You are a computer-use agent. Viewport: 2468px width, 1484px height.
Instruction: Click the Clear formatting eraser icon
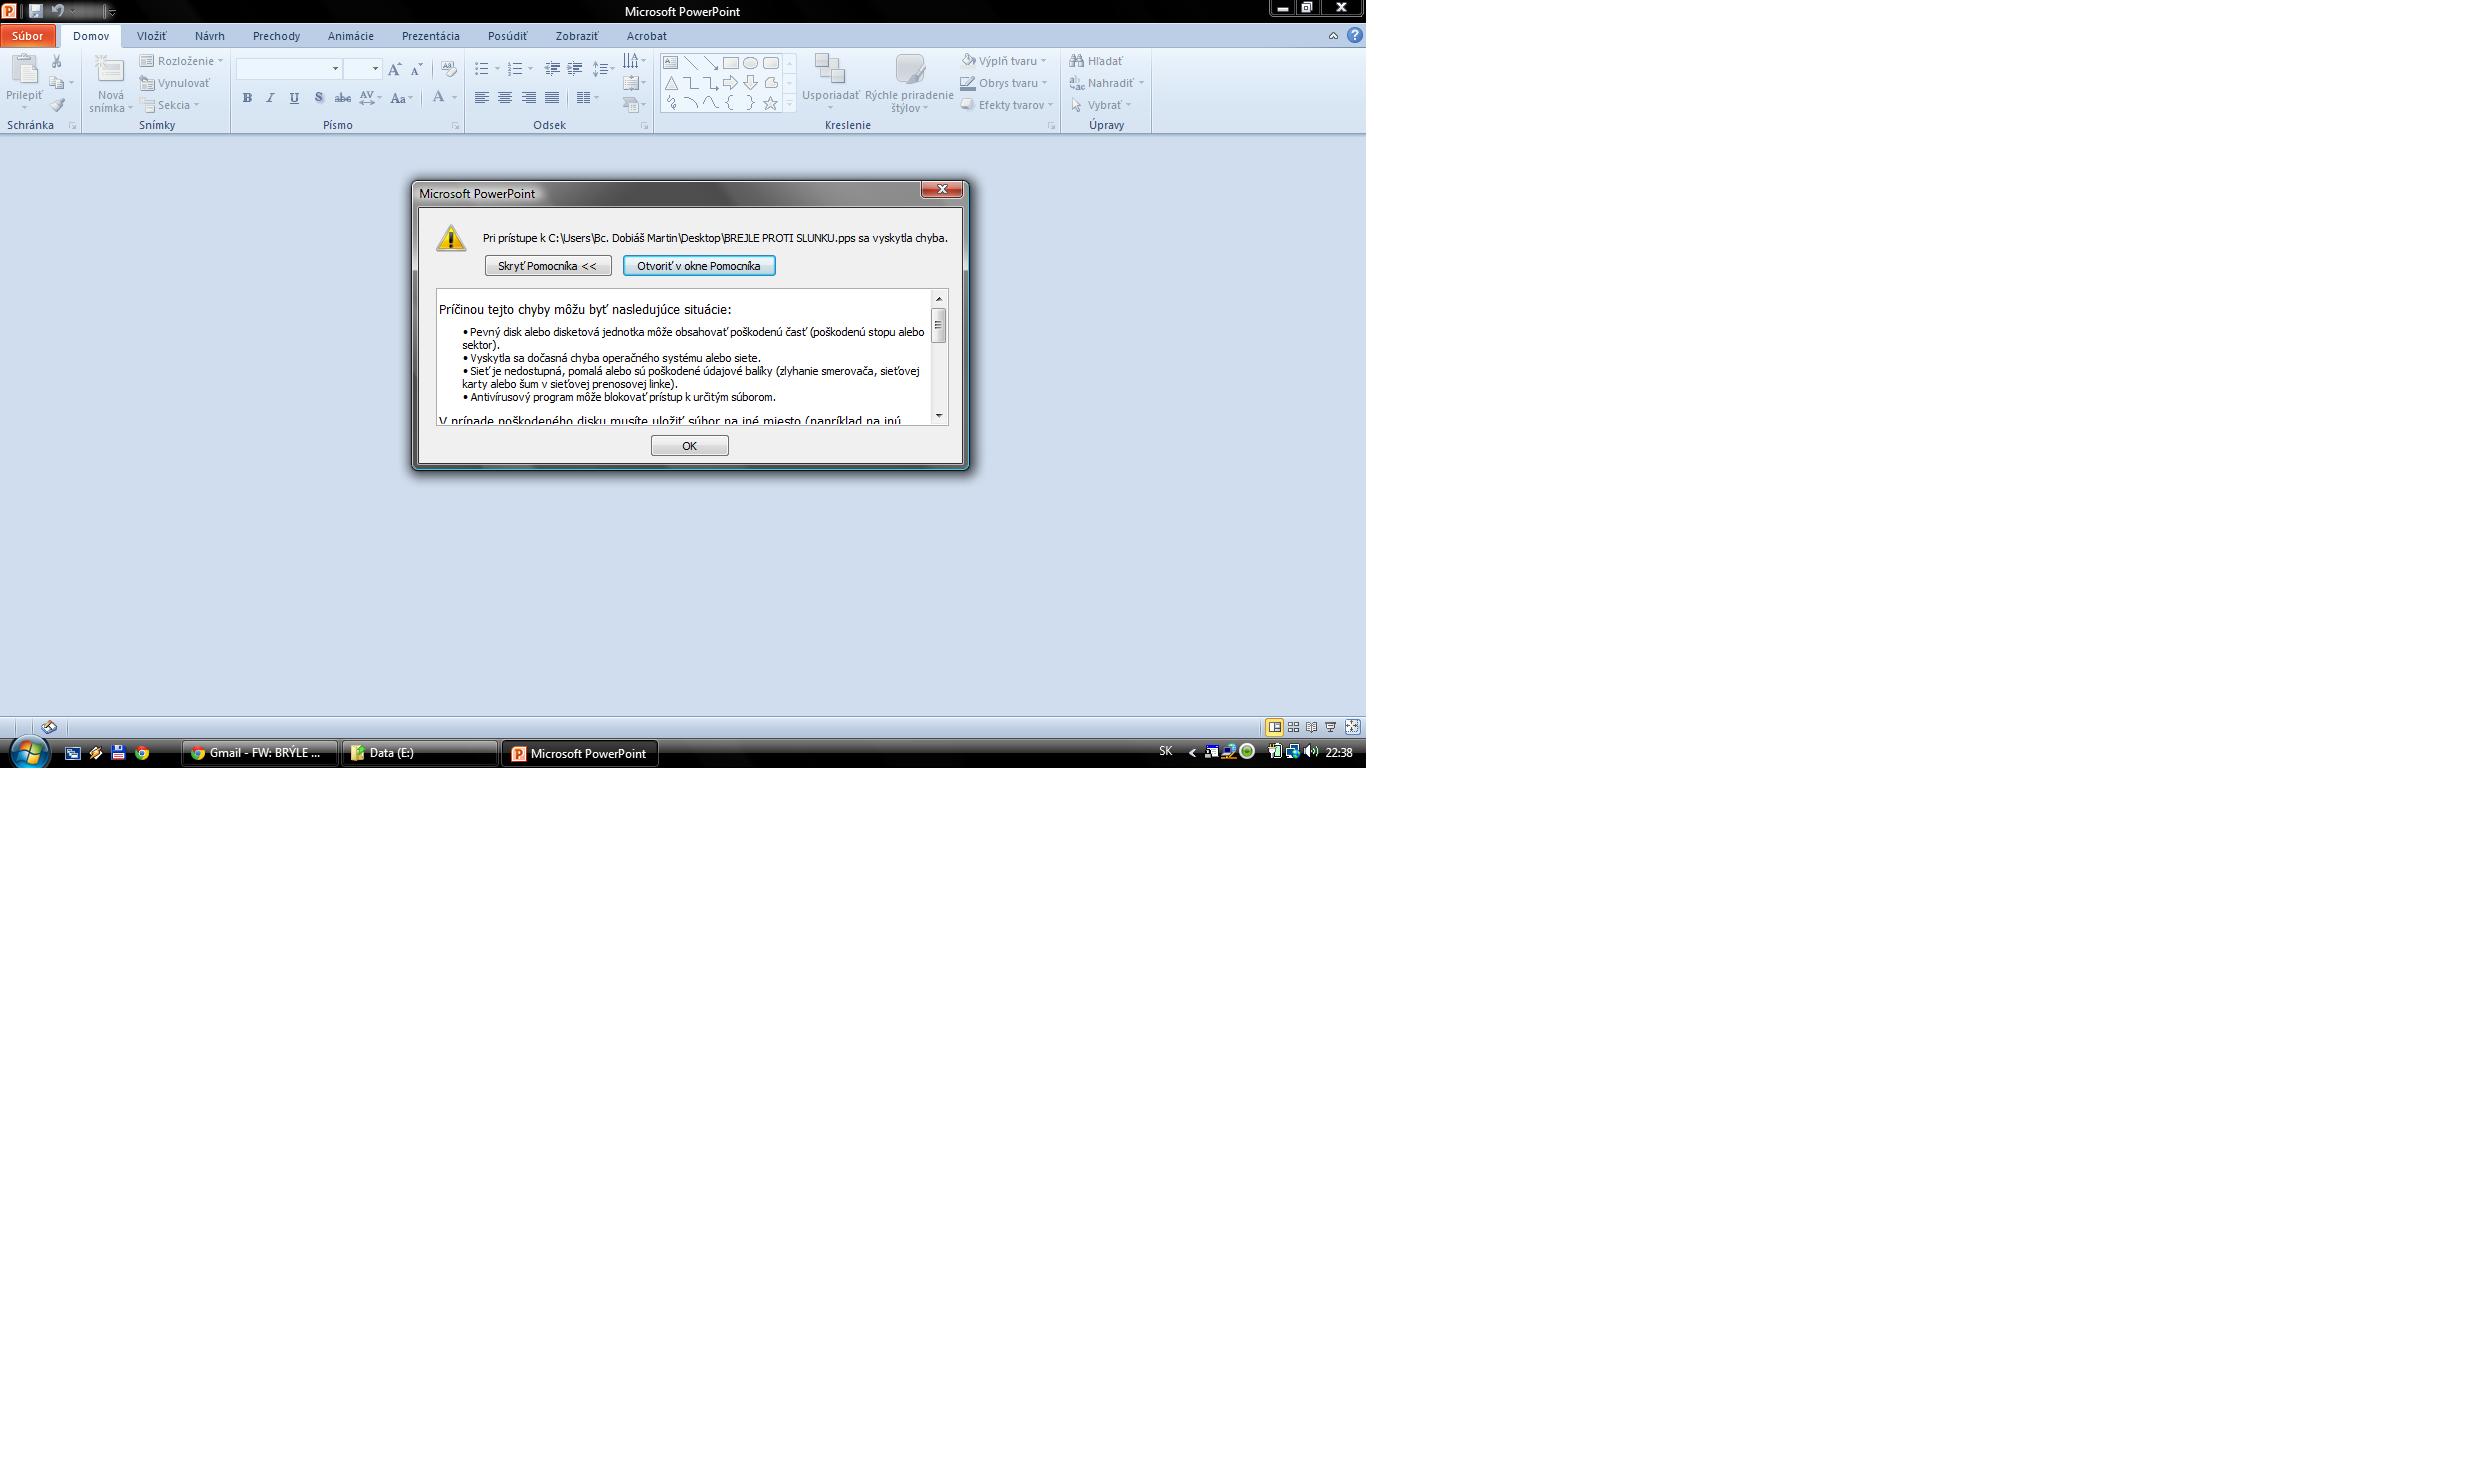tap(449, 69)
